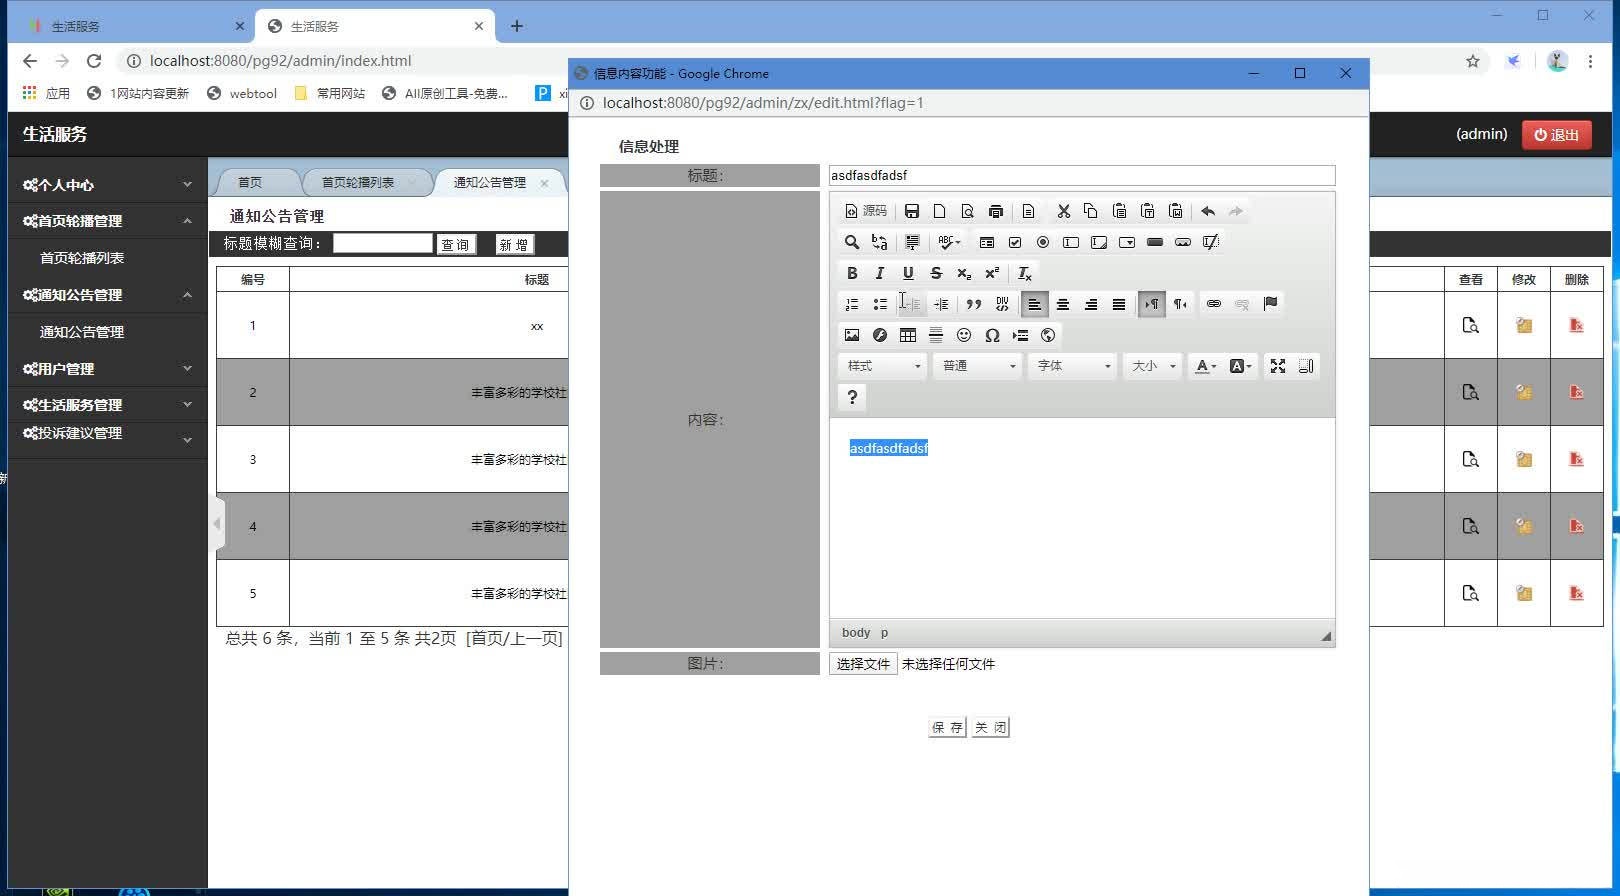Toggle Italic formatting
The height and width of the screenshot is (896, 1620).
click(x=880, y=273)
